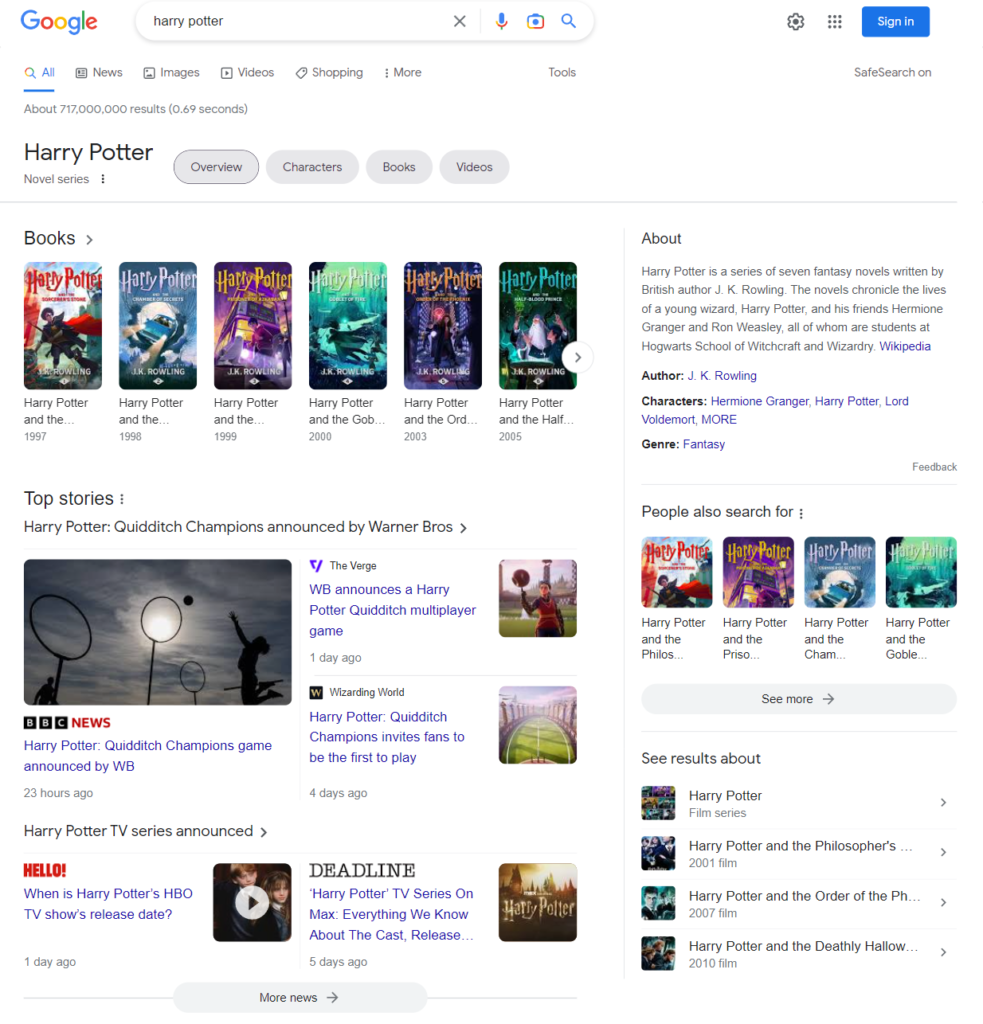Select the Books chip
This screenshot has width=983, height=1024.
(399, 167)
